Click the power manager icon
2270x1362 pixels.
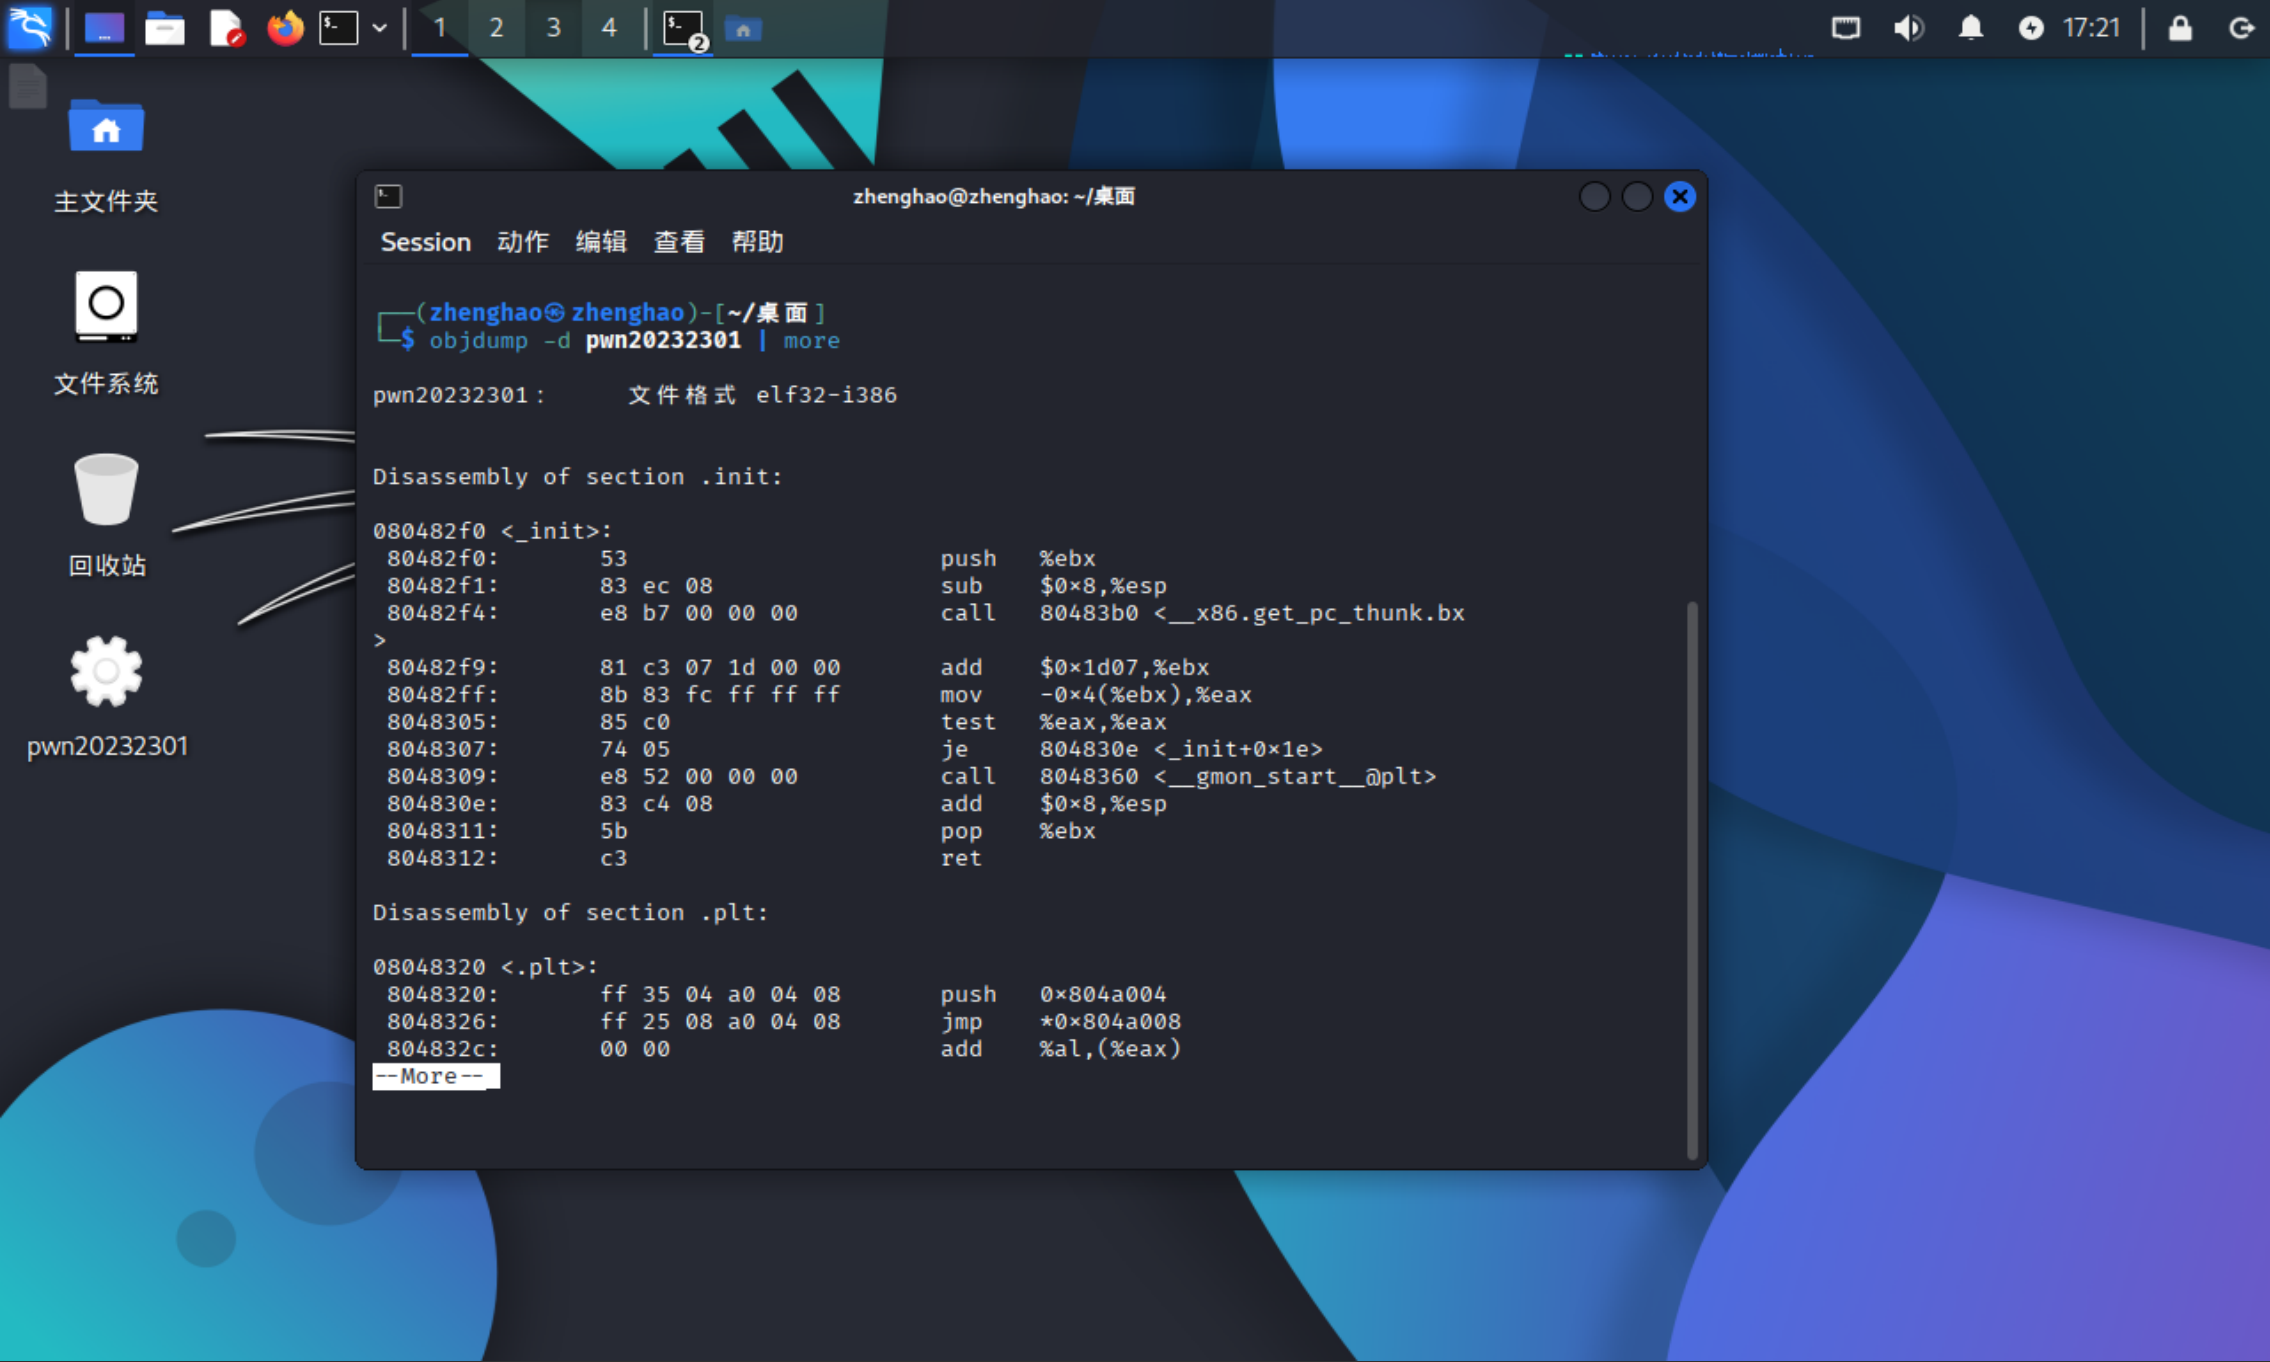2030,28
